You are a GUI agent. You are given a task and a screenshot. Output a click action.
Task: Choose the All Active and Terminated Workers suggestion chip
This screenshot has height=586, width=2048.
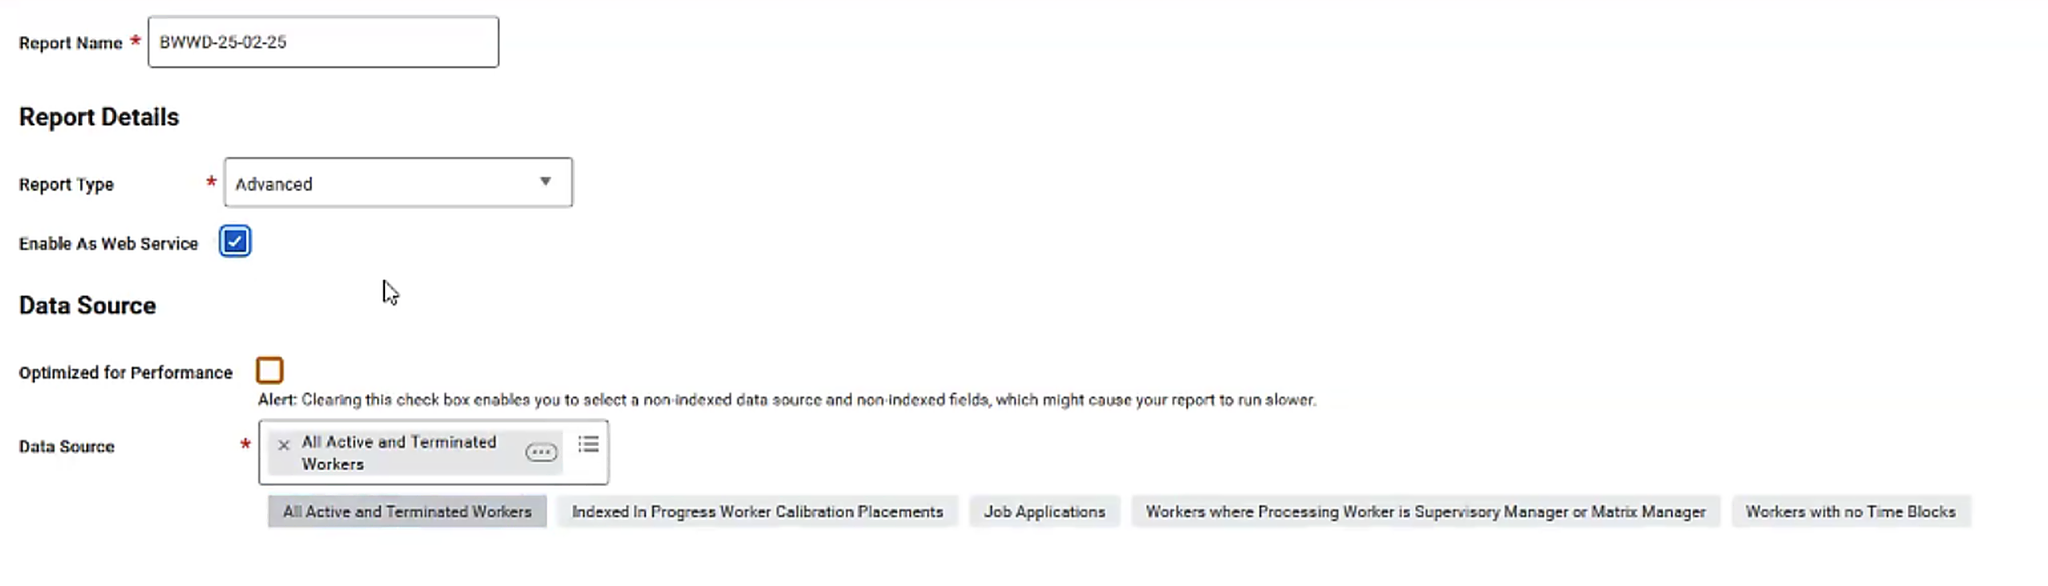pos(407,512)
